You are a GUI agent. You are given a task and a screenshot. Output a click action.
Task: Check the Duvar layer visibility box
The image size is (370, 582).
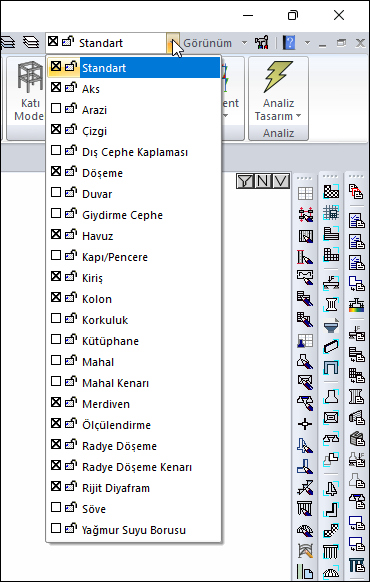tap(56, 193)
